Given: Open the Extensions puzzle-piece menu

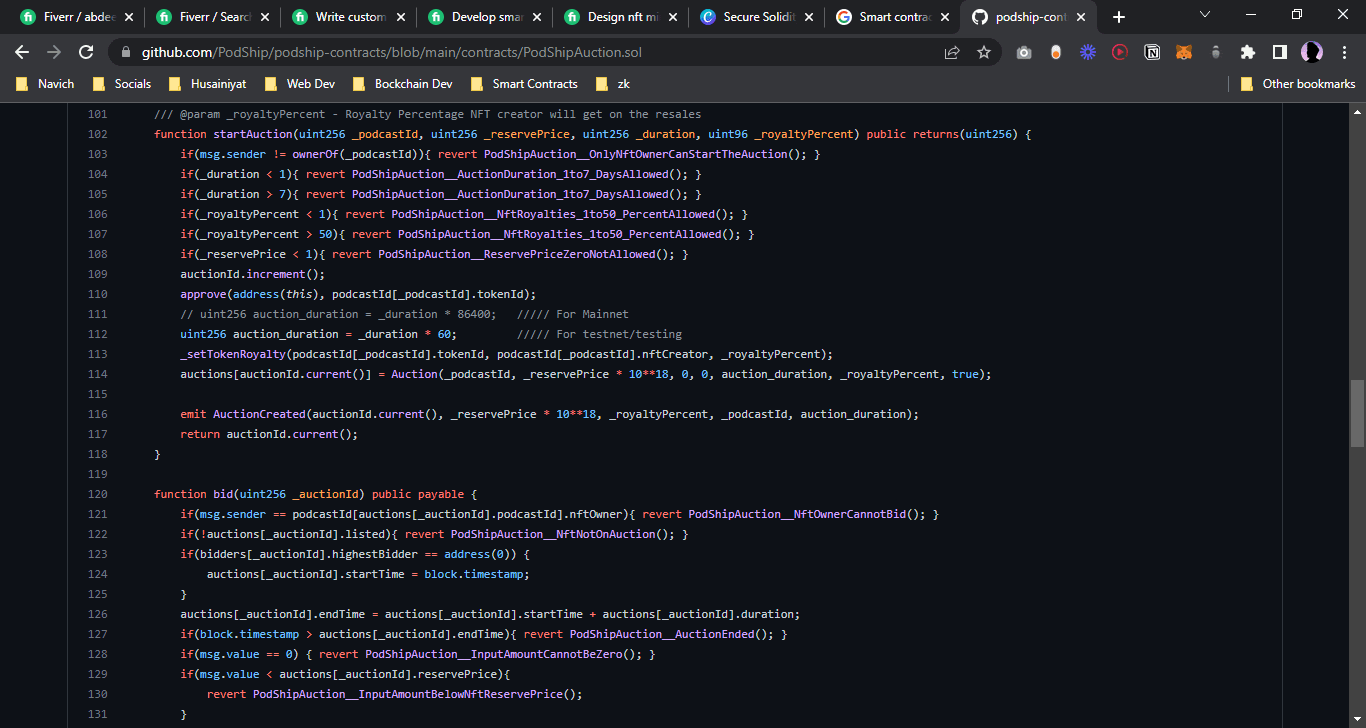Looking at the screenshot, I should pyautogui.click(x=1247, y=52).
